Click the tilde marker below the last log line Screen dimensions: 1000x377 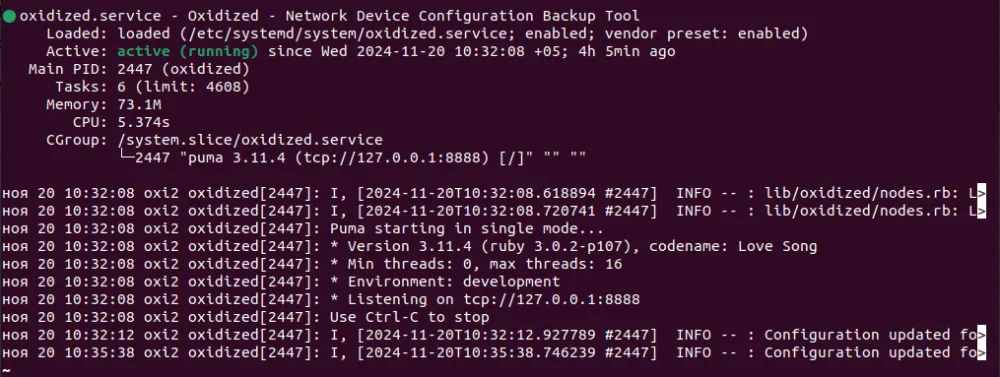click(6, 369)
